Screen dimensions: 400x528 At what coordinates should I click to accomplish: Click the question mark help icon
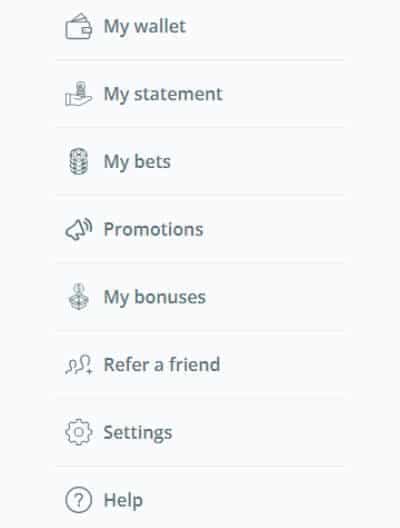(x=78, y=500)
